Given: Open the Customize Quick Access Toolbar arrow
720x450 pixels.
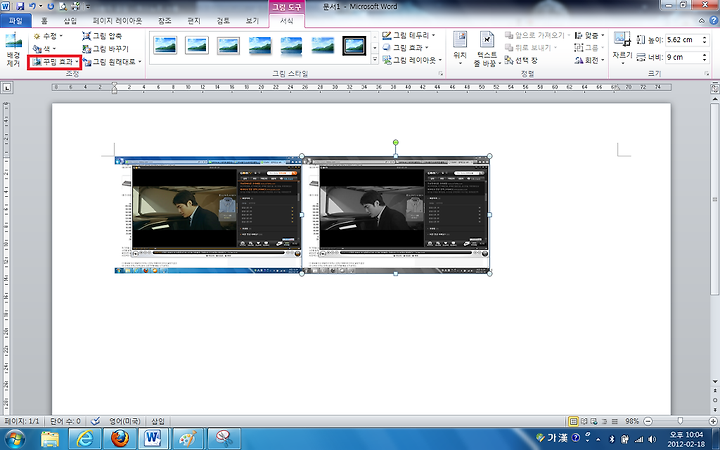Looking at the screenshot, I should [x=88, y=7].
